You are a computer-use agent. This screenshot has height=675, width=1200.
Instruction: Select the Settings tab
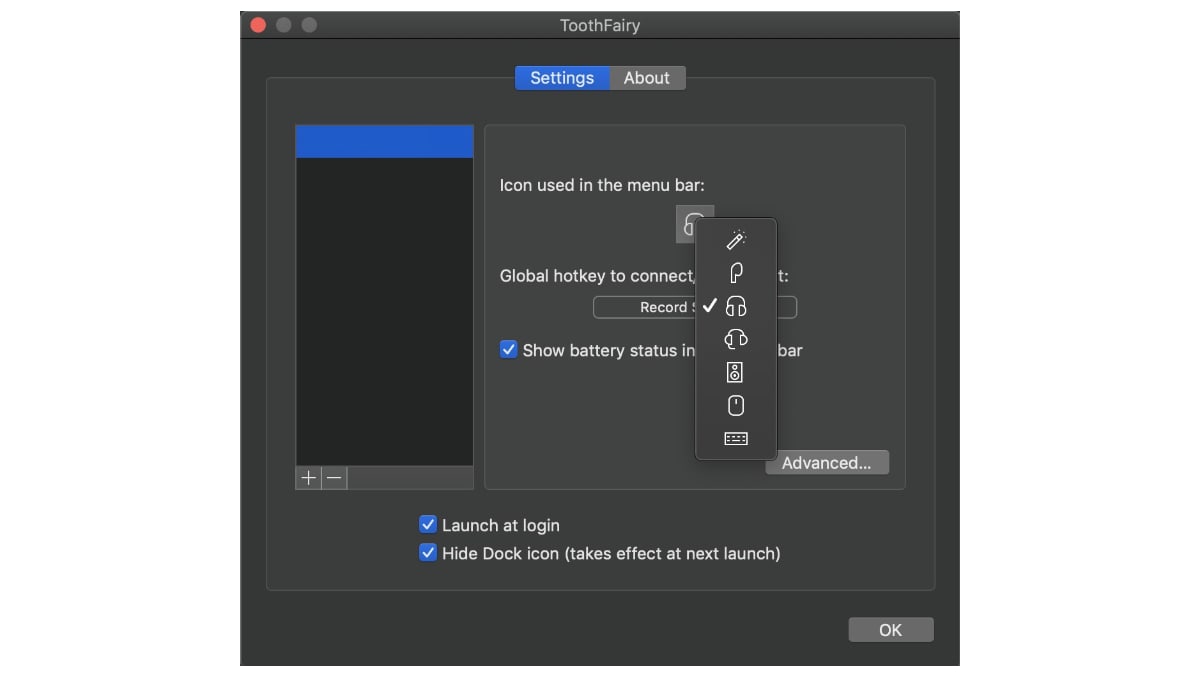coord(562,78)
